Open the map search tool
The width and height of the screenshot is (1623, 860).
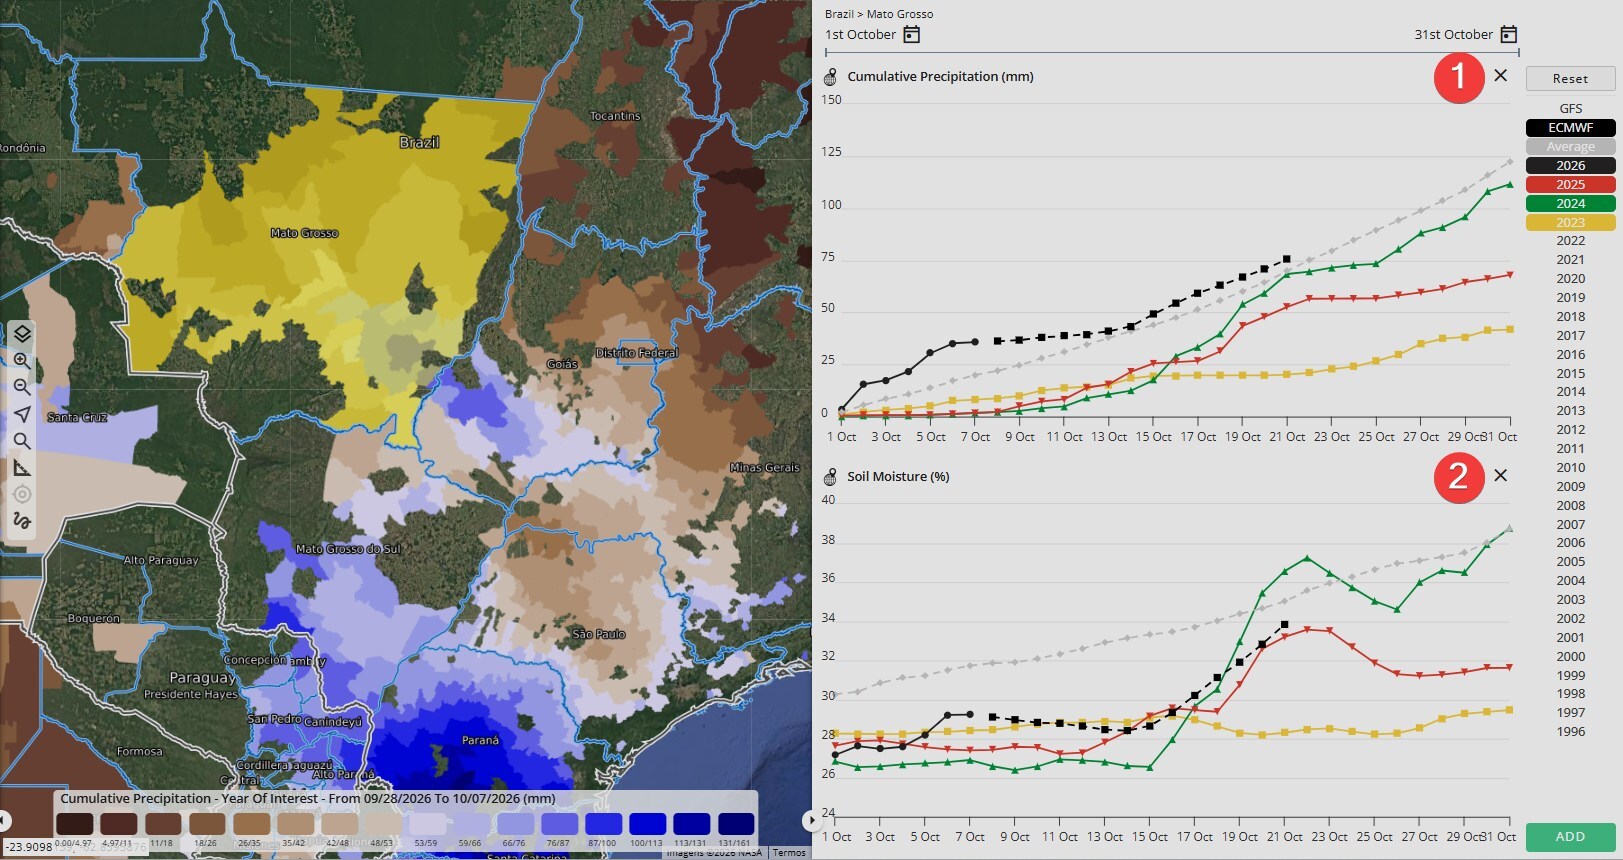tap(22, 441)
